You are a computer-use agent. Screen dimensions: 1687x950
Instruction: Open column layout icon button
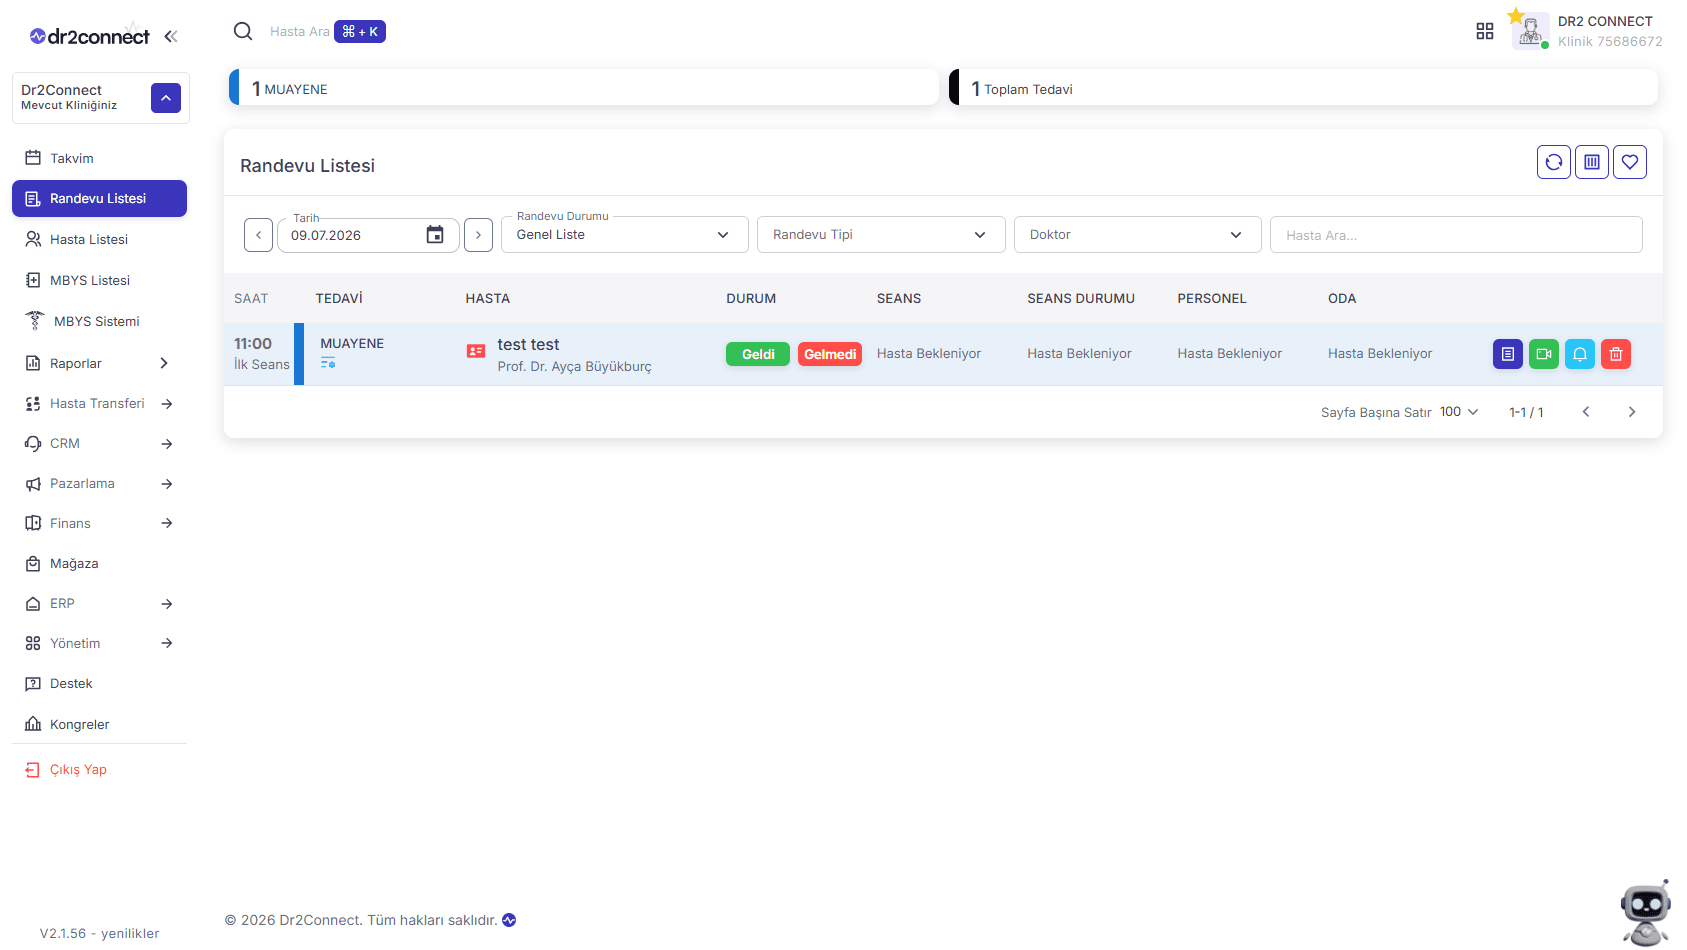(1592, 162)
